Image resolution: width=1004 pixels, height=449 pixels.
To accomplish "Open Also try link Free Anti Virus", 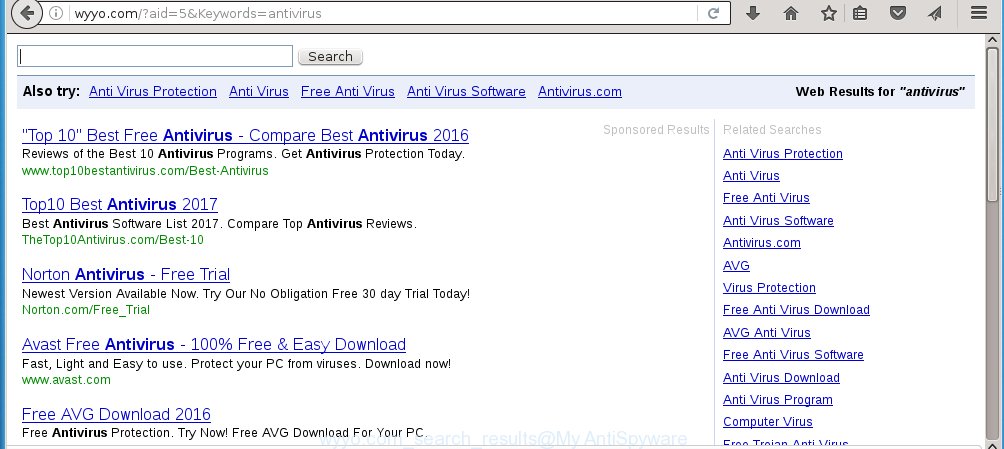I will pyautogui.click(x=348, y=92).
